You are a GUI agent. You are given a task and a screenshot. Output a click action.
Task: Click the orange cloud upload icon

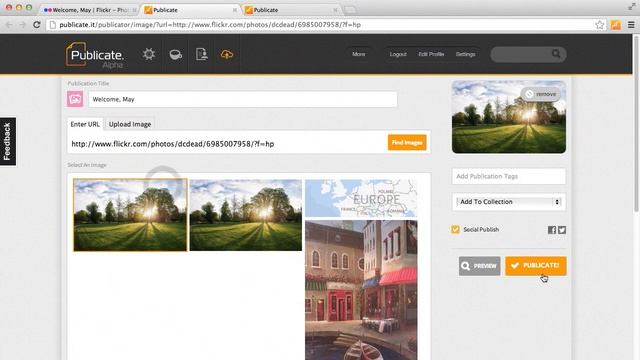coord(227,54)
